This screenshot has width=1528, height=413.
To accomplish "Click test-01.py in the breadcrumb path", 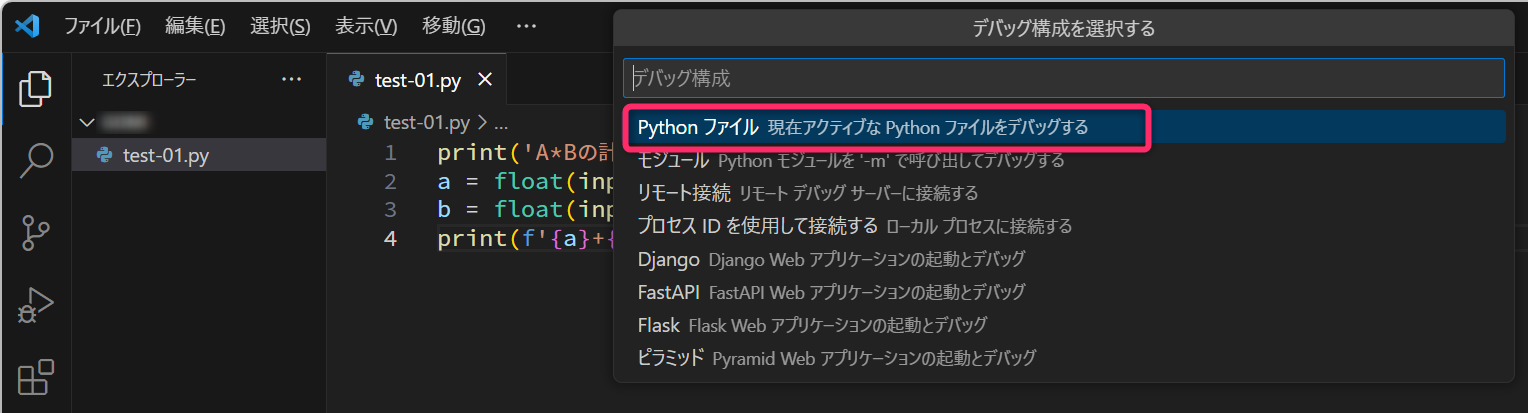I will [x=426, y=123].
